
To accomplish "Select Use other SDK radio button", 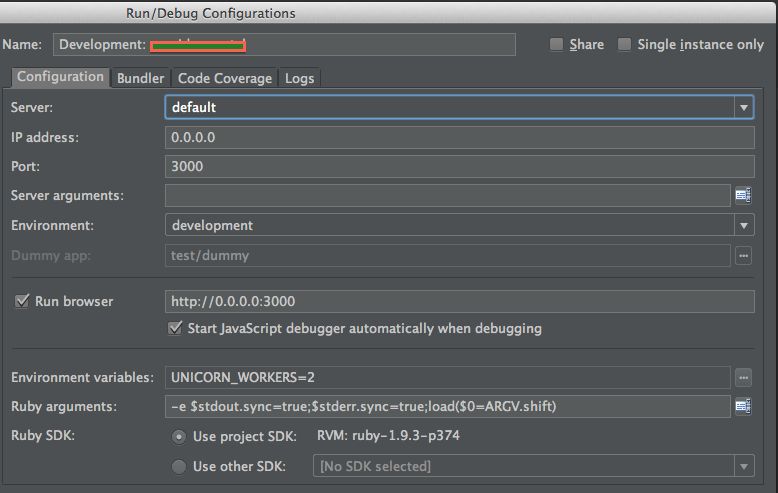I will coord(179,466).
